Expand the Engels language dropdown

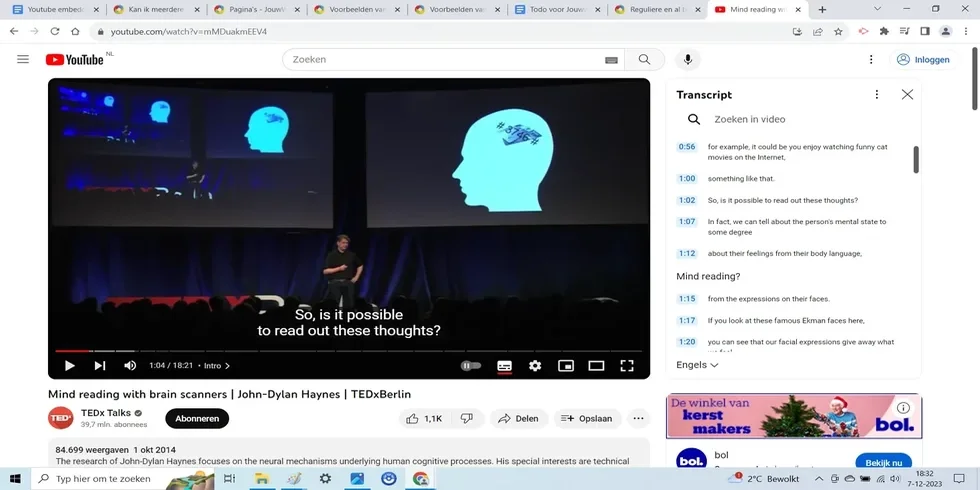point(698,365)
